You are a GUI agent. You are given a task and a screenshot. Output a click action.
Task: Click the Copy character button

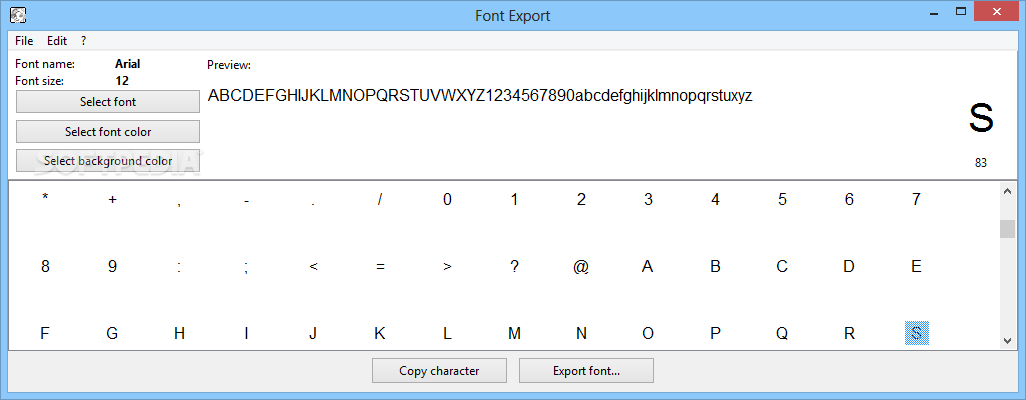439,371
